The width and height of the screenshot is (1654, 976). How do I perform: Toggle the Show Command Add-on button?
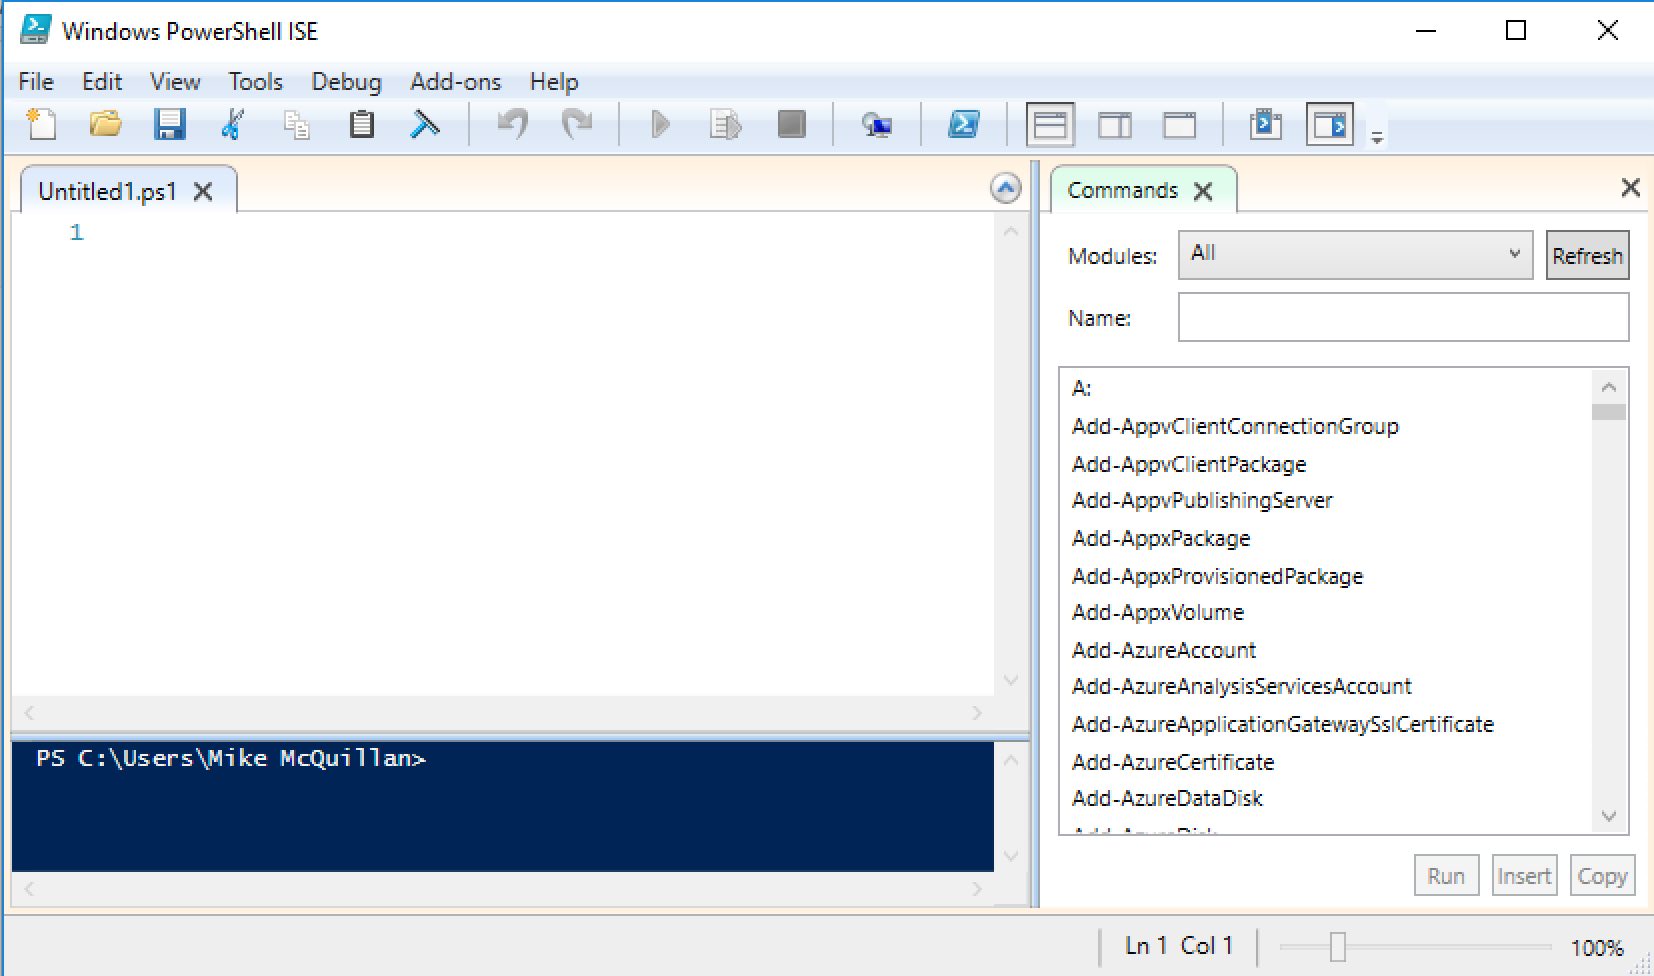pos(1330,125)
